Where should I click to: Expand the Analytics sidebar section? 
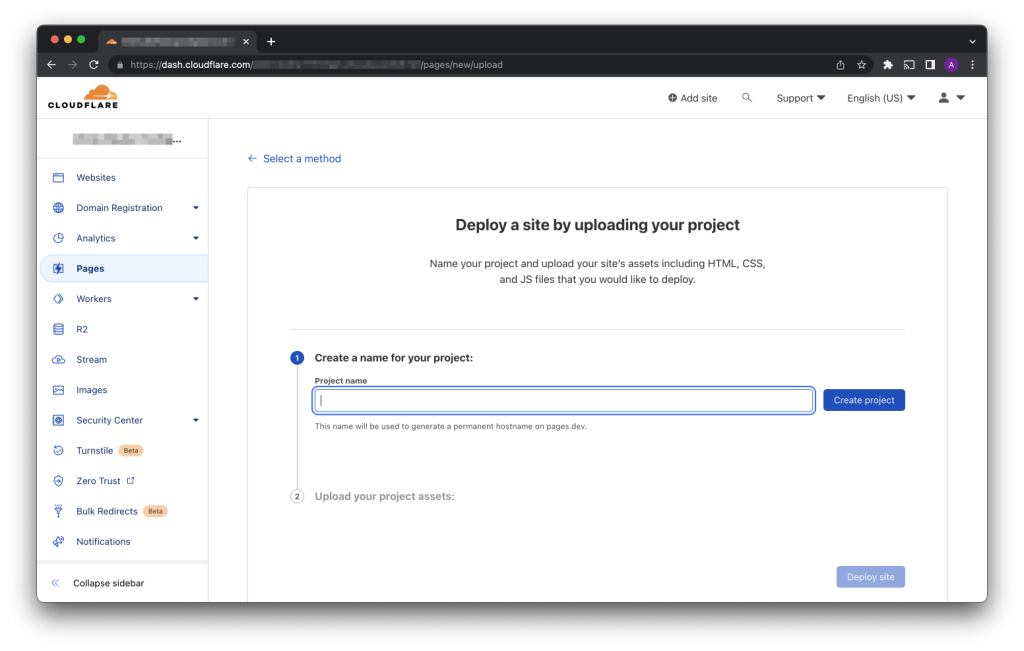(x=196, y=238)
